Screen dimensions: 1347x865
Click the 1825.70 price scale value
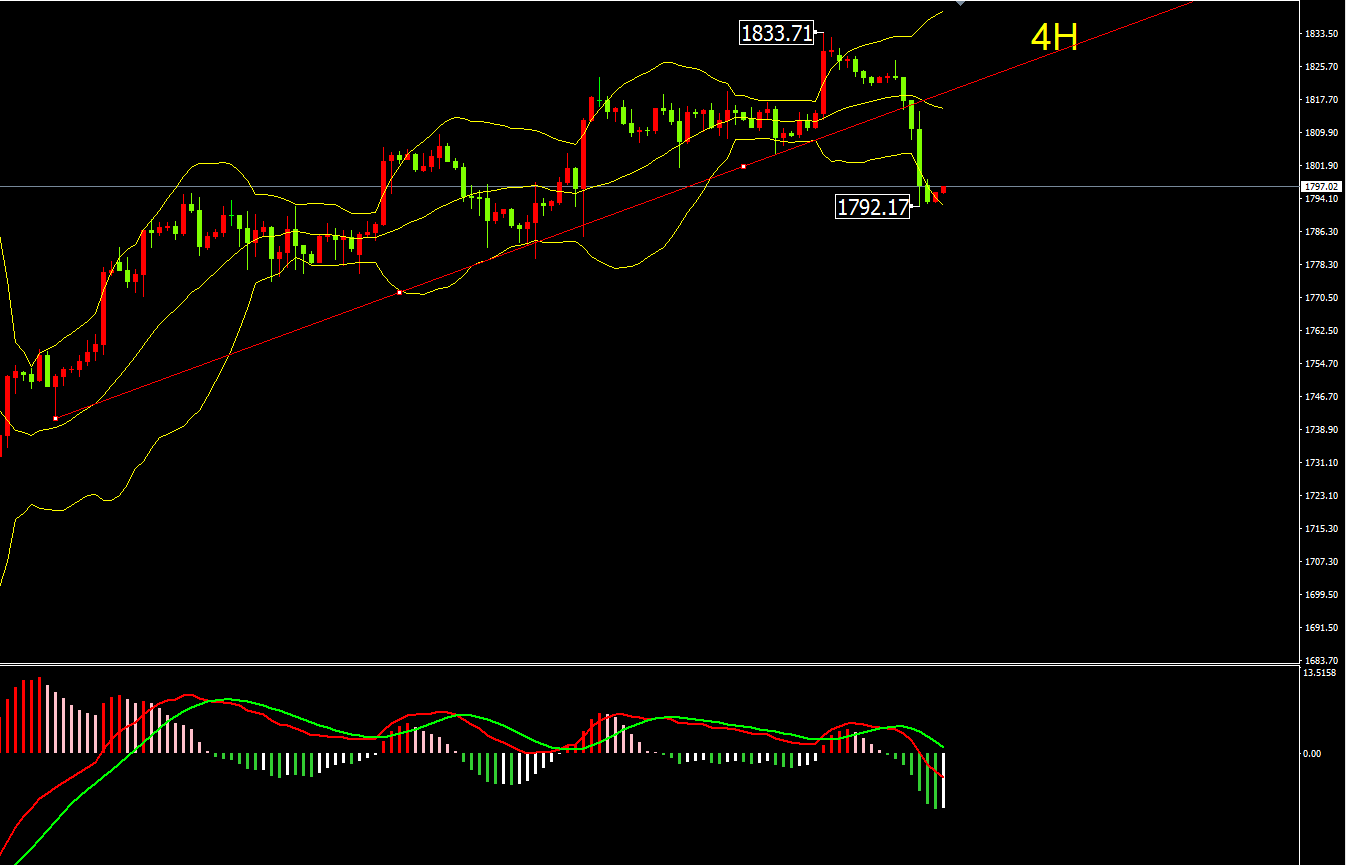1321,67
